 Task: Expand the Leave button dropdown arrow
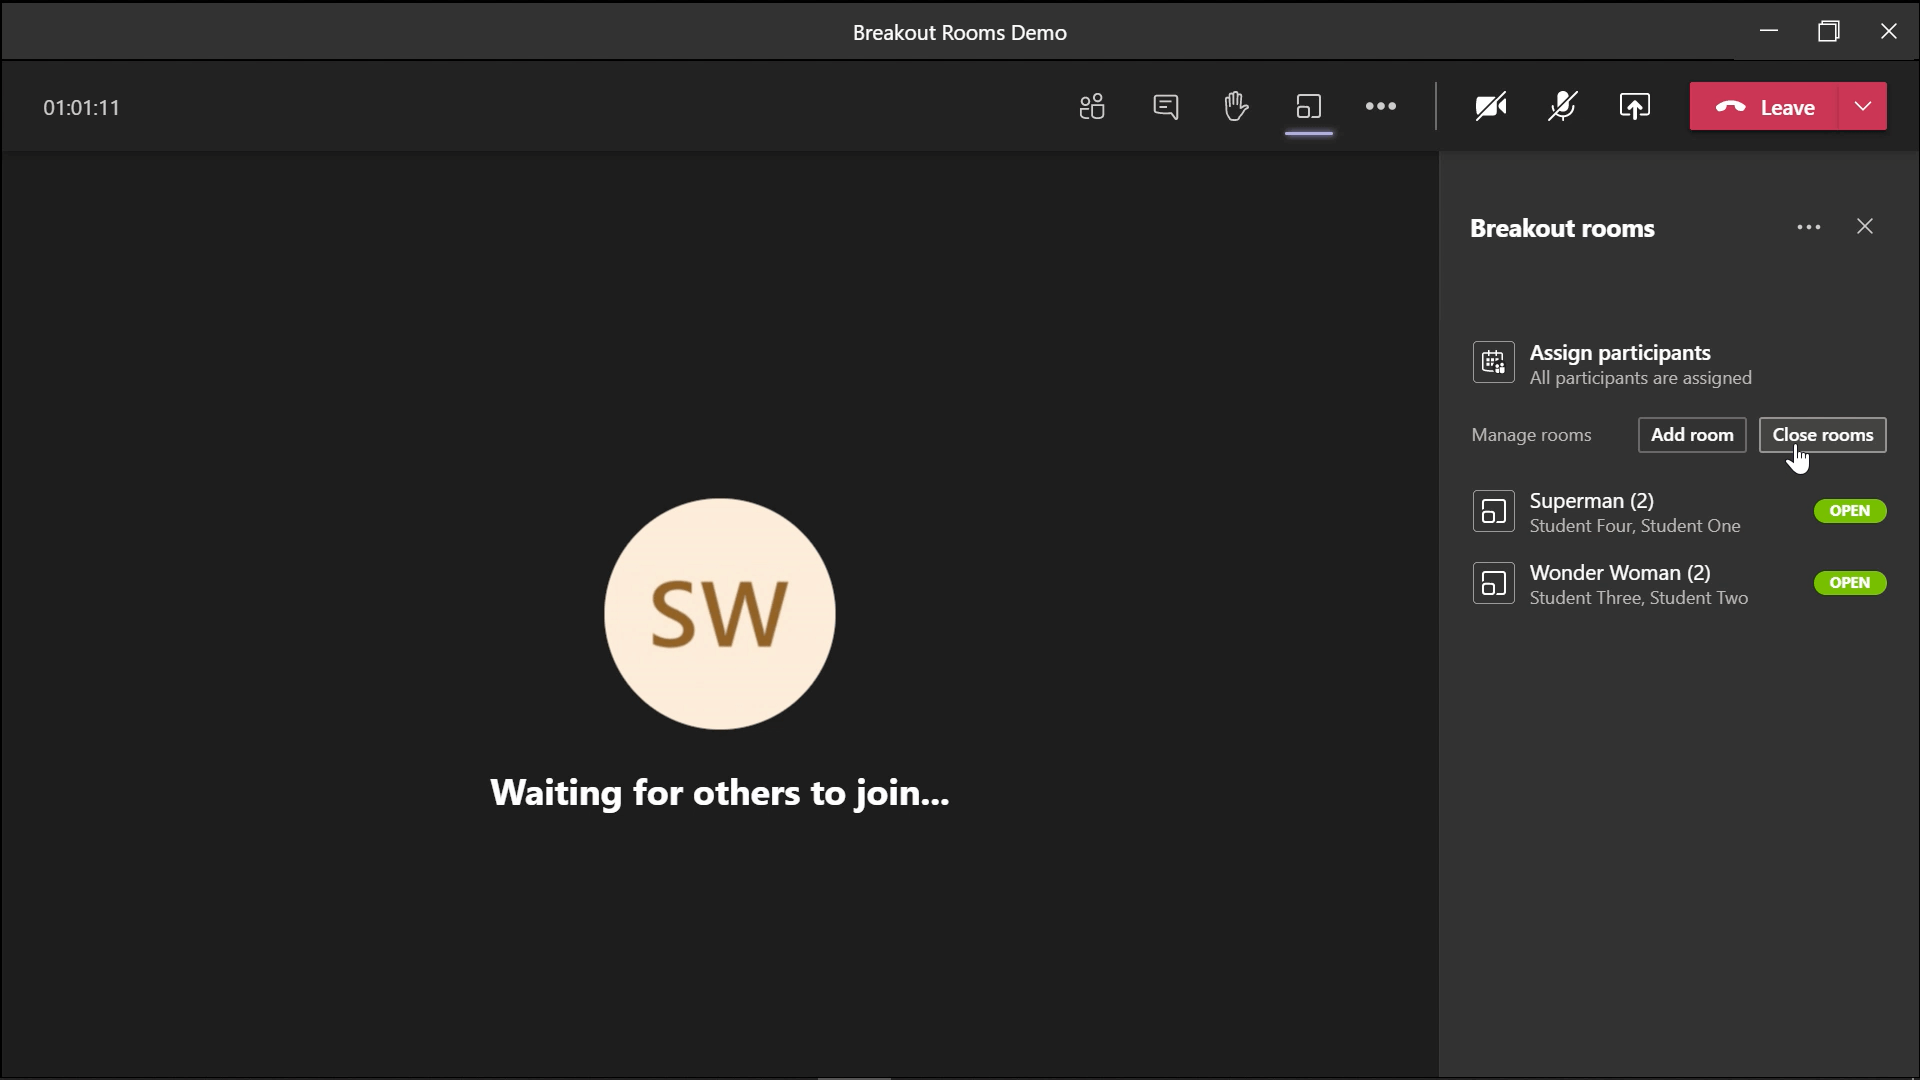[1862, 106]
